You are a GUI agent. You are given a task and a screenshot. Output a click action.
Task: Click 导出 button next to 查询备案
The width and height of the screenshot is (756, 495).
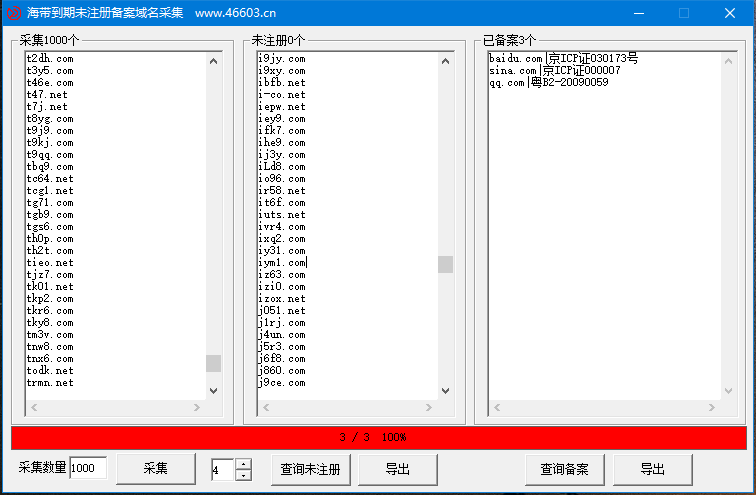(652, 469)
